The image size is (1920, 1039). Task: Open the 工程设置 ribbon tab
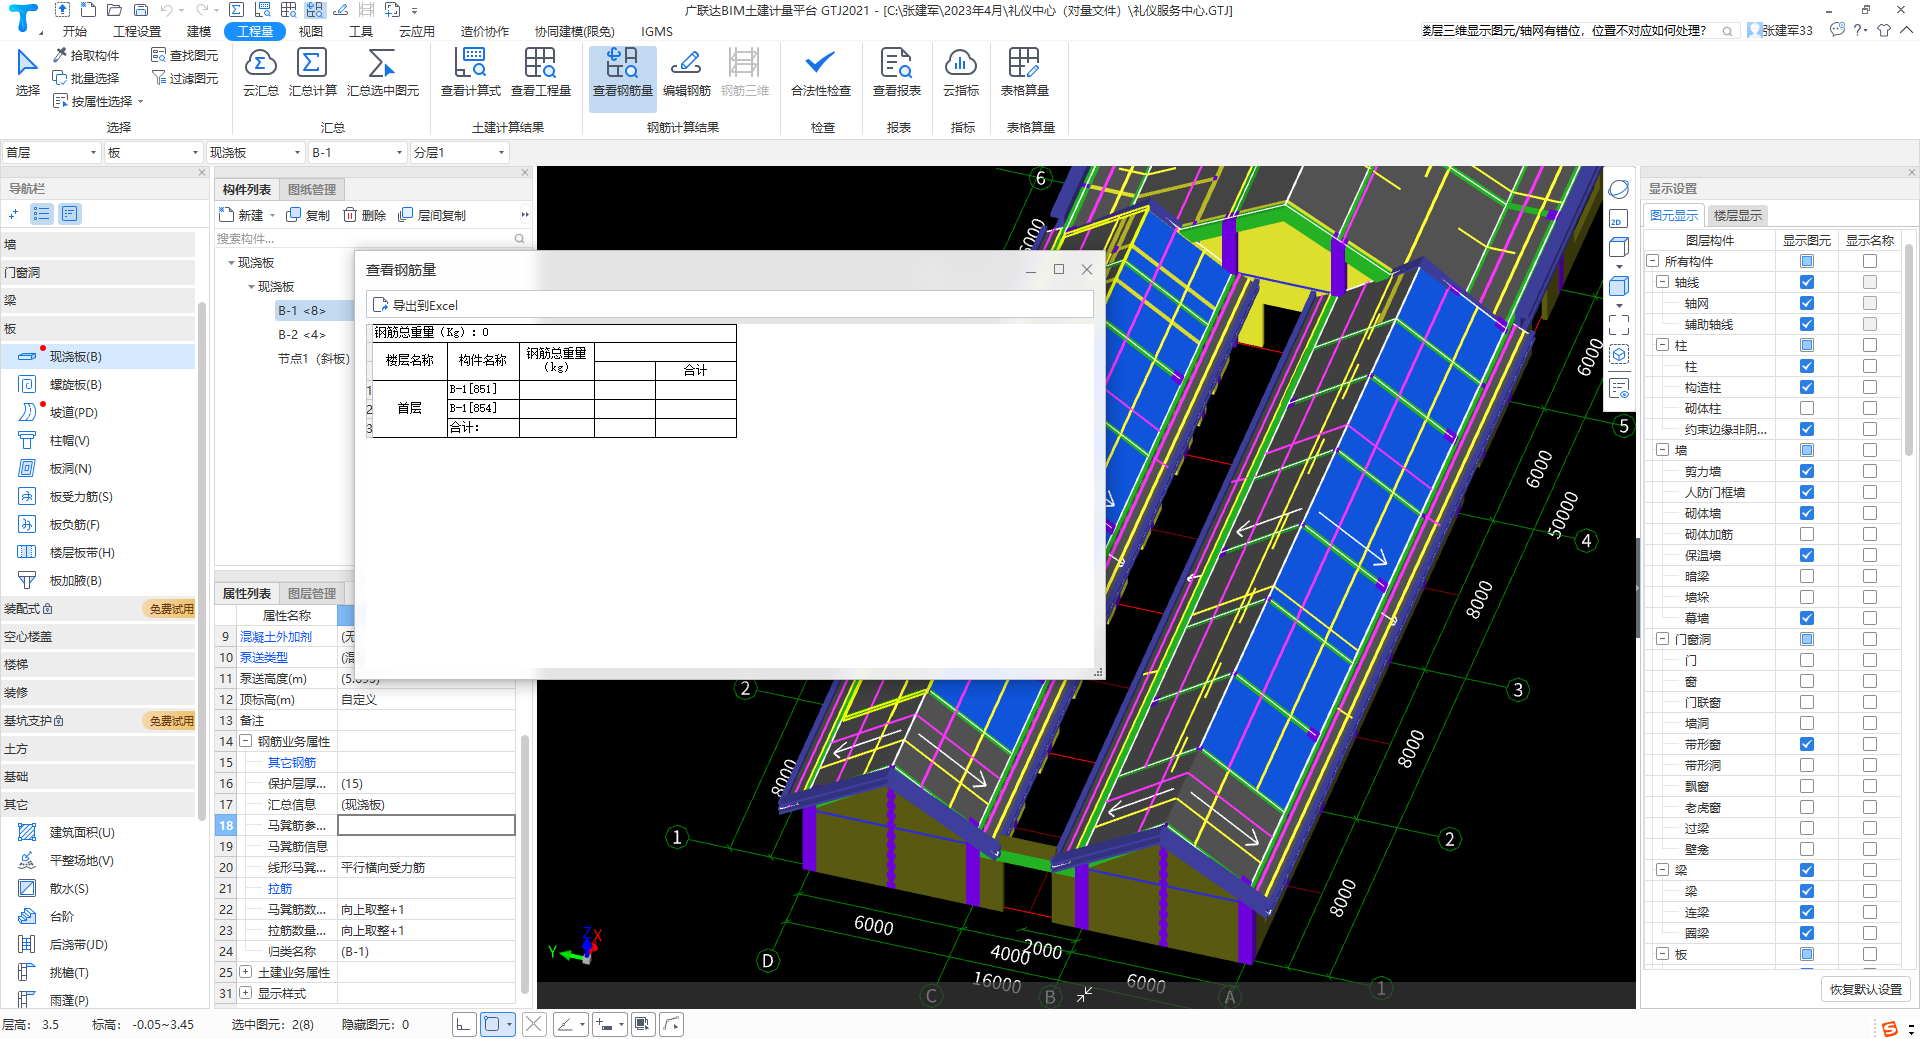(x=137, y=31)
